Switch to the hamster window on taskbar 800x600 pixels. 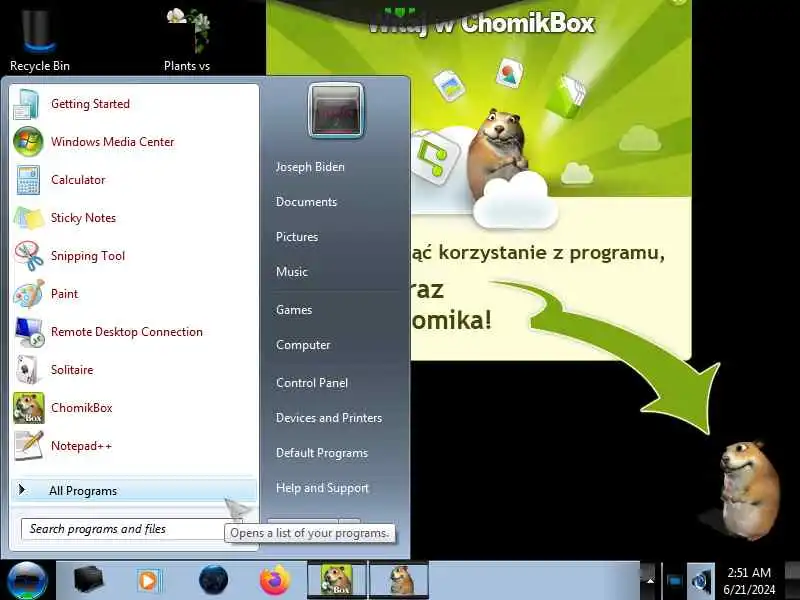coord(399,580)
